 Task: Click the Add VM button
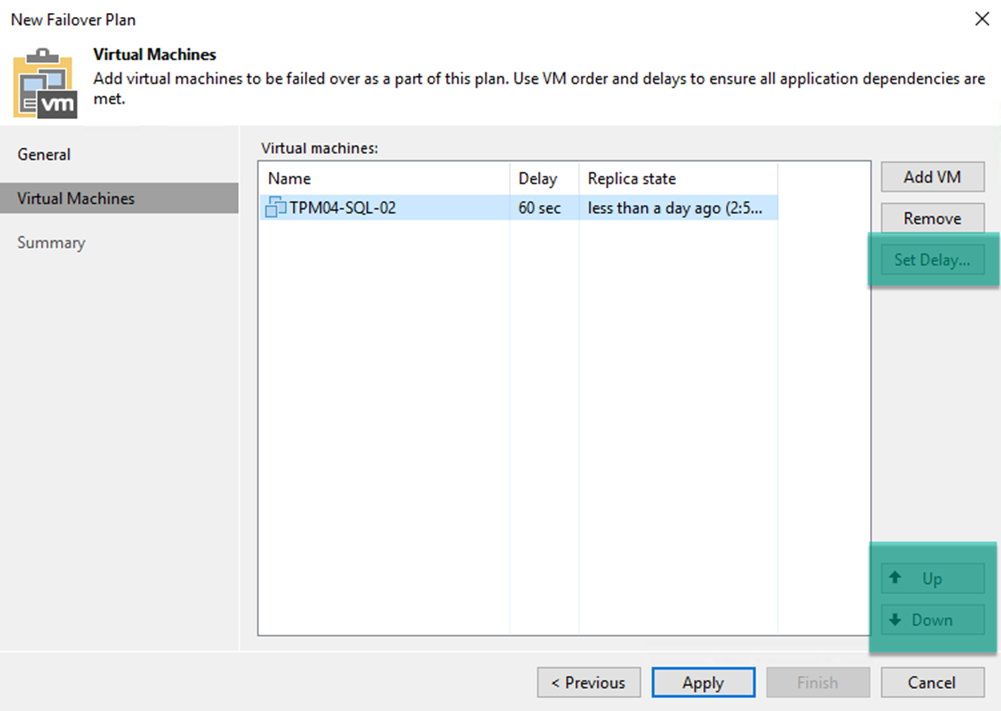coord(933,177)
